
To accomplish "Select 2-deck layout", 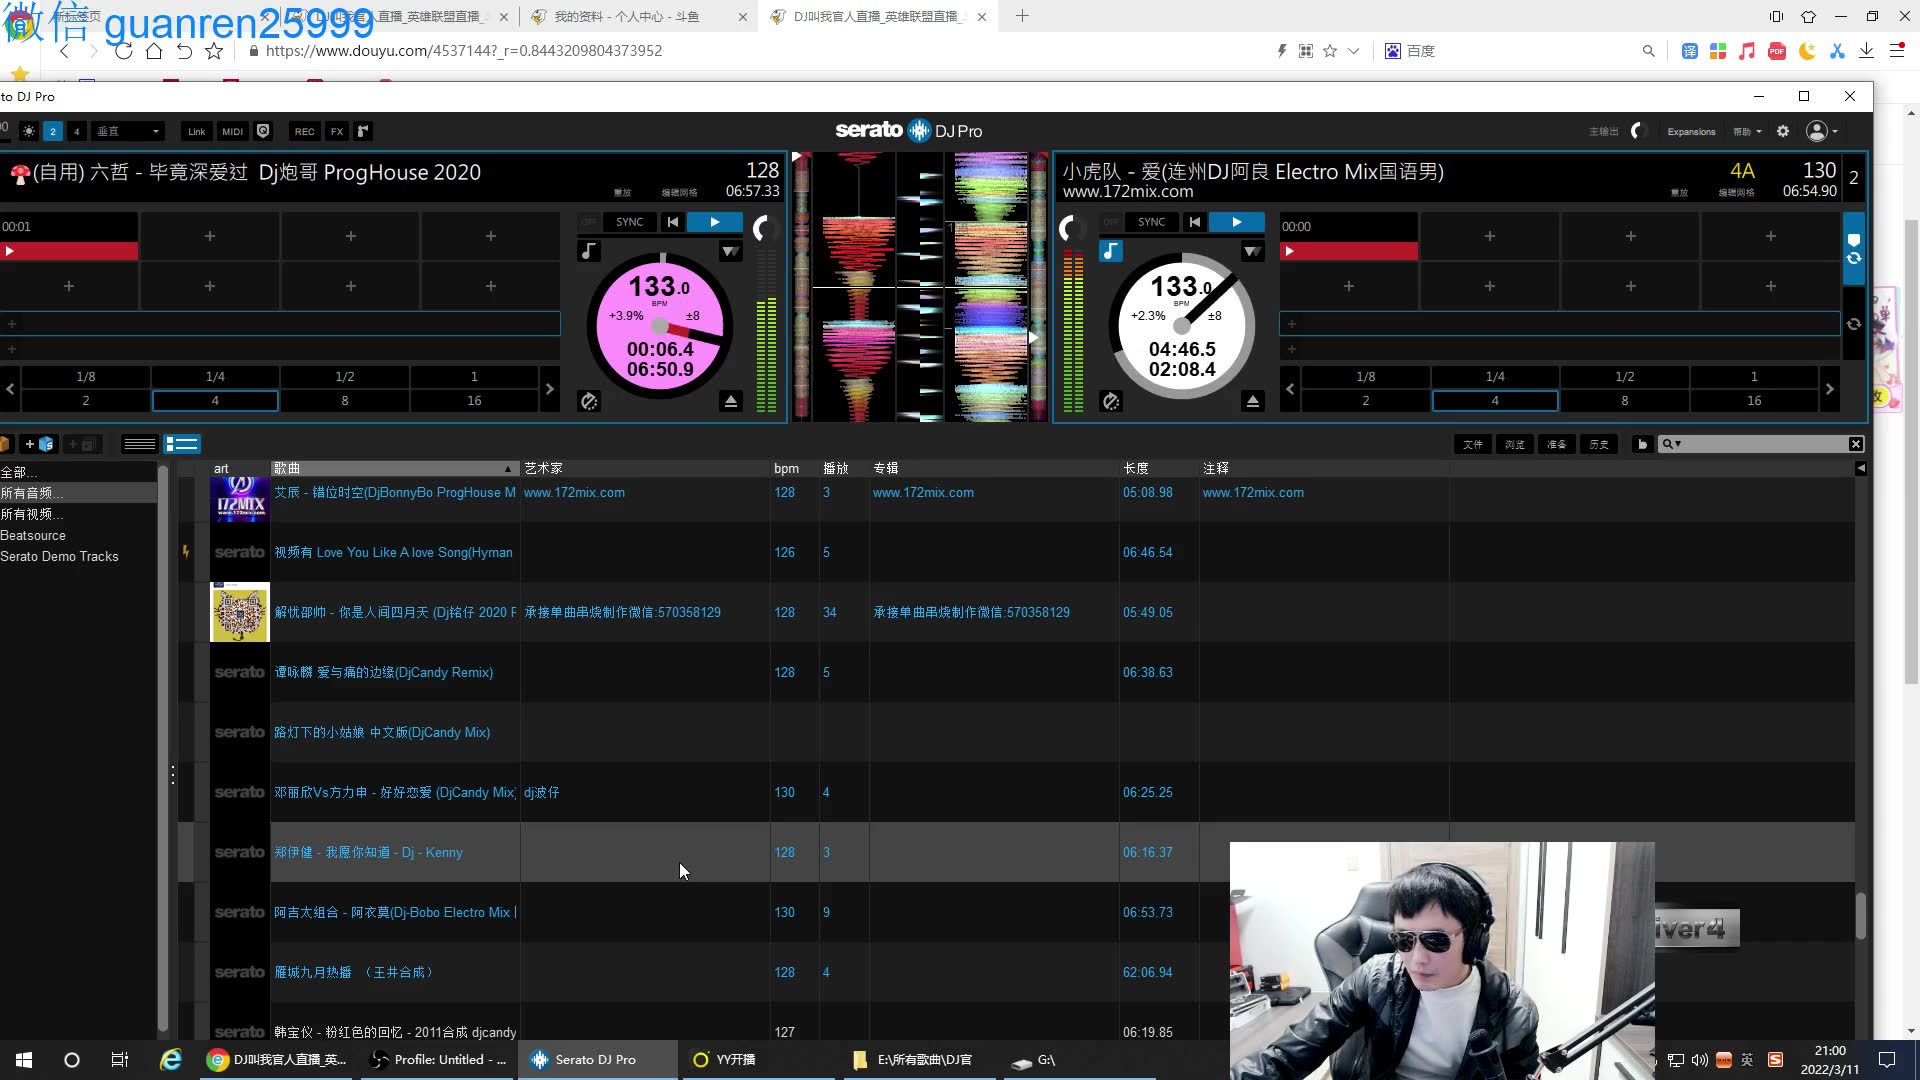I will point(53,131).
